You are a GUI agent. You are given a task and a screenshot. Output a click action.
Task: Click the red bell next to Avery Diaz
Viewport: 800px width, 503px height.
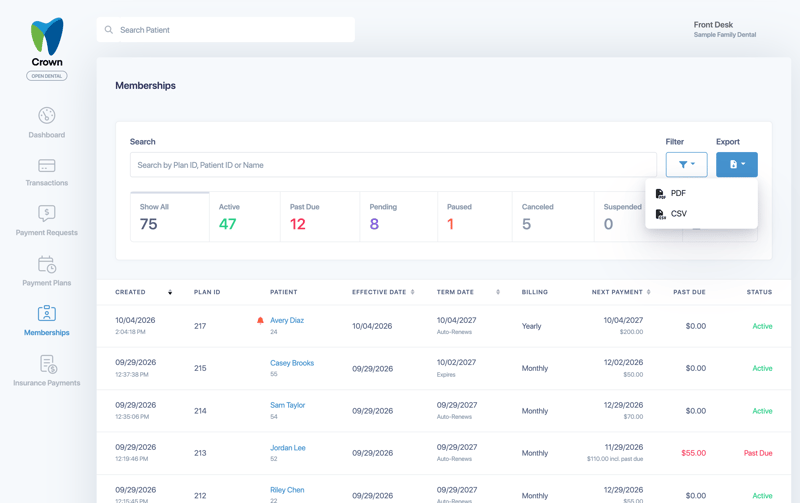260,320
